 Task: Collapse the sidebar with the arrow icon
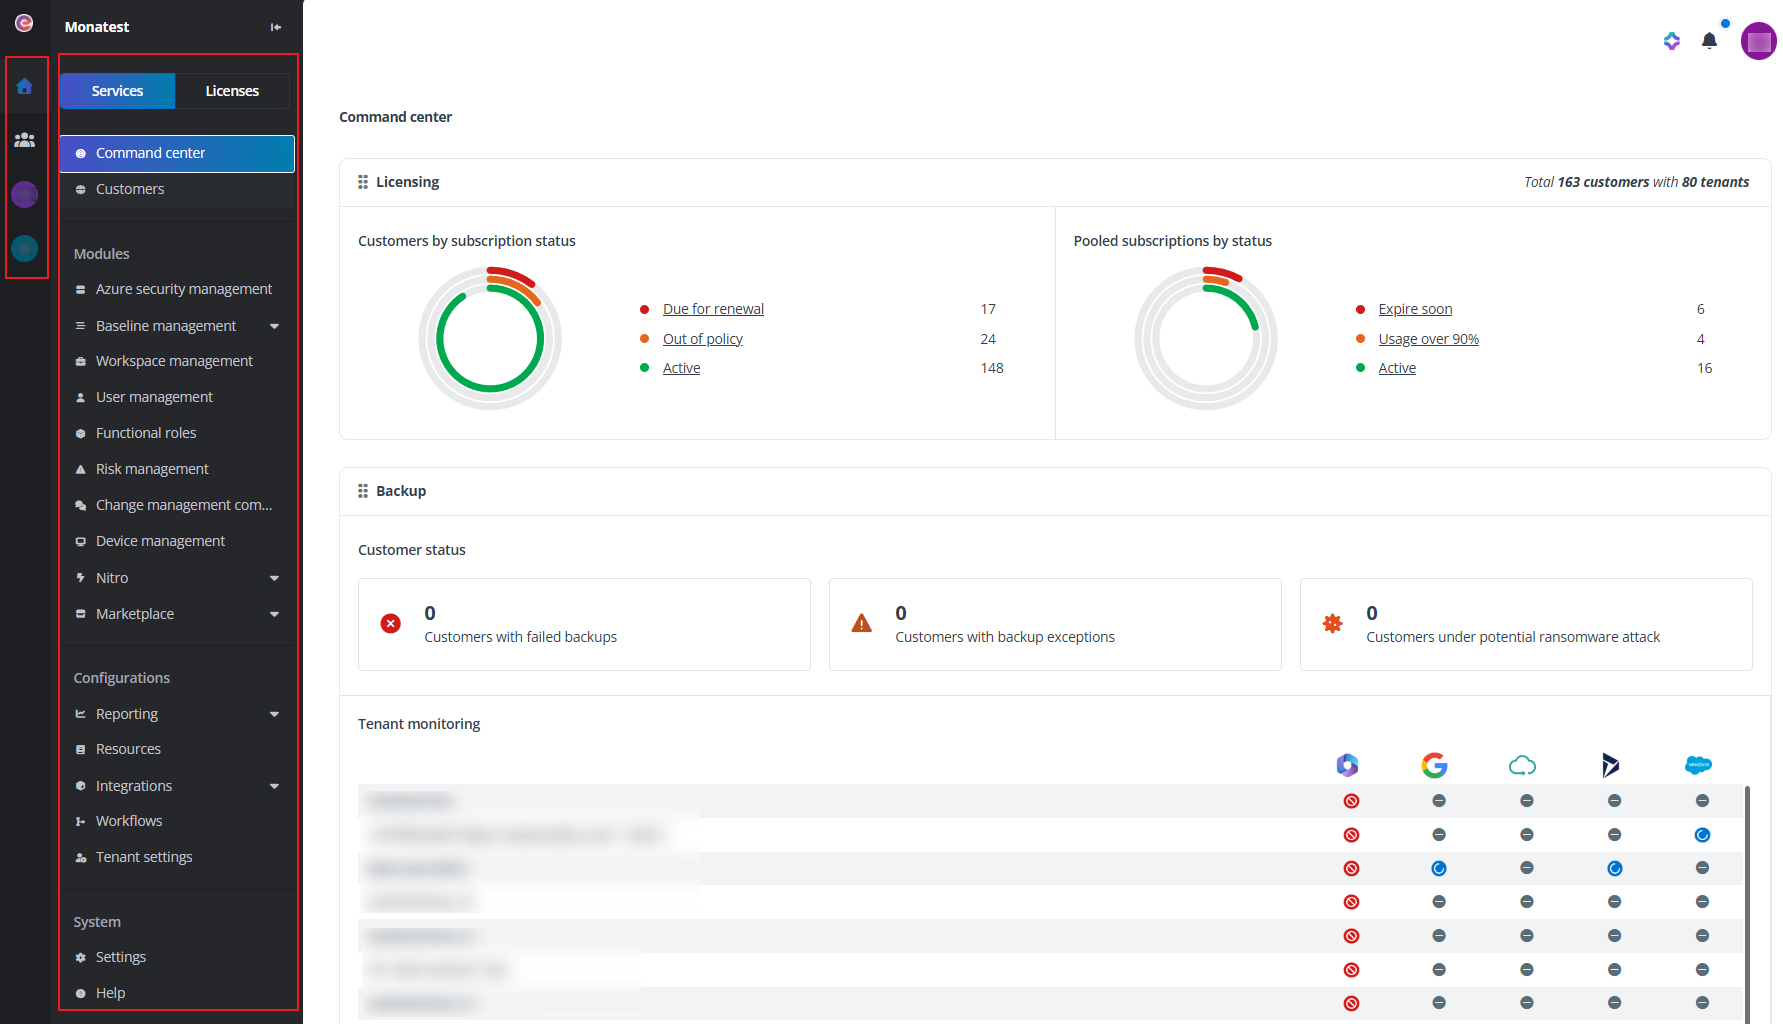click(276, 27)
